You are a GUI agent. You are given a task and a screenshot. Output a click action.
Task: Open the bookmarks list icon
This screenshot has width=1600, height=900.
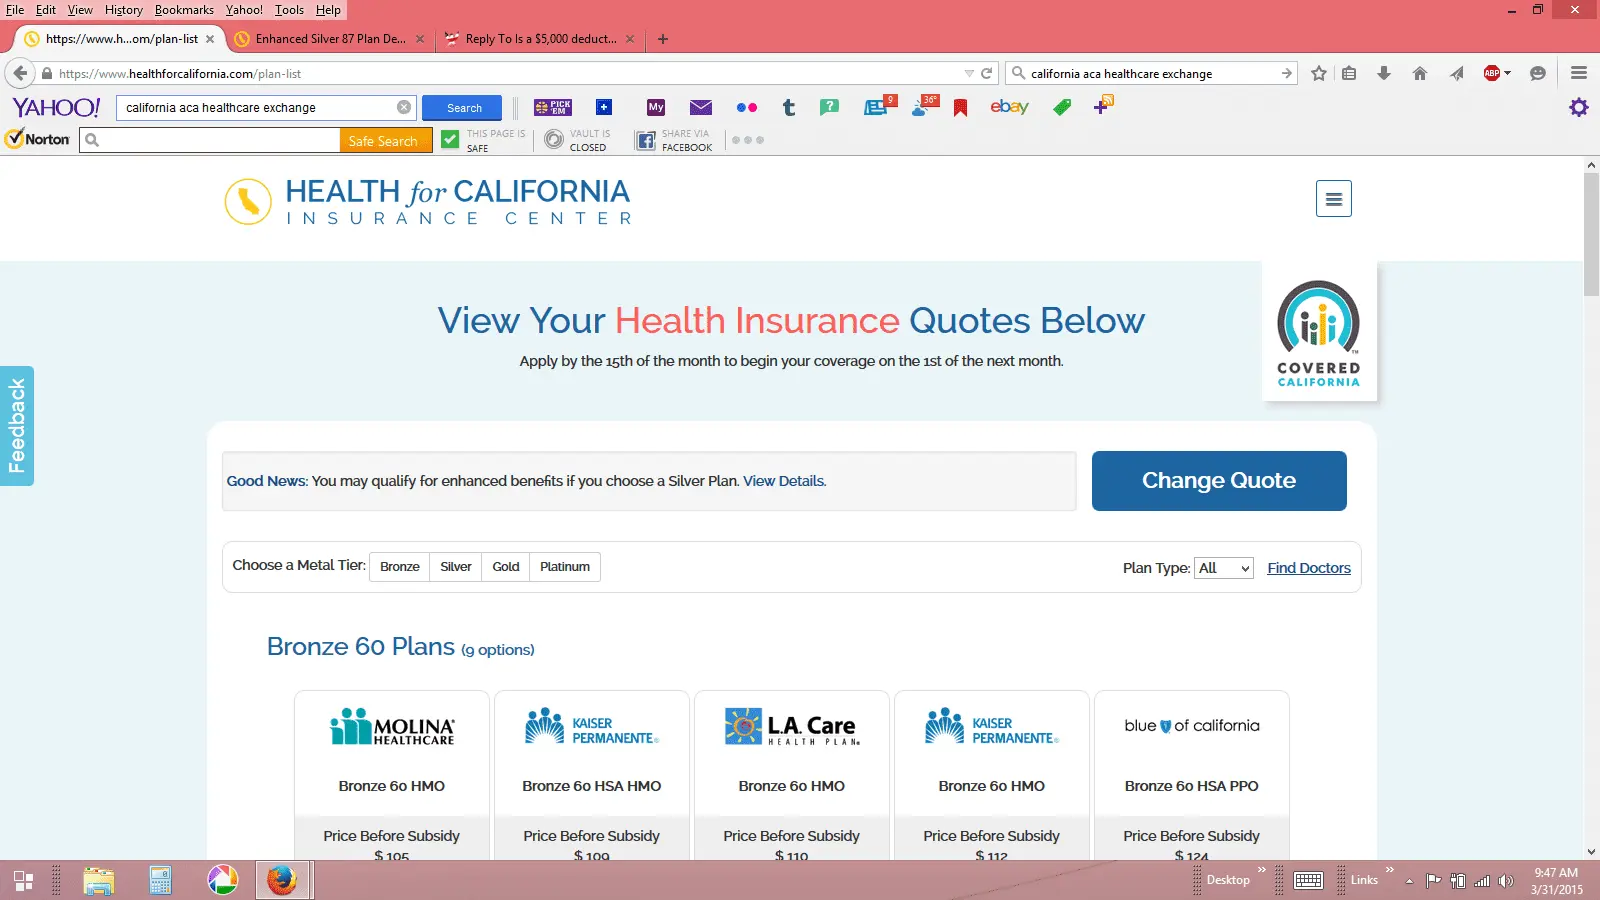[x=1349, y=73]
